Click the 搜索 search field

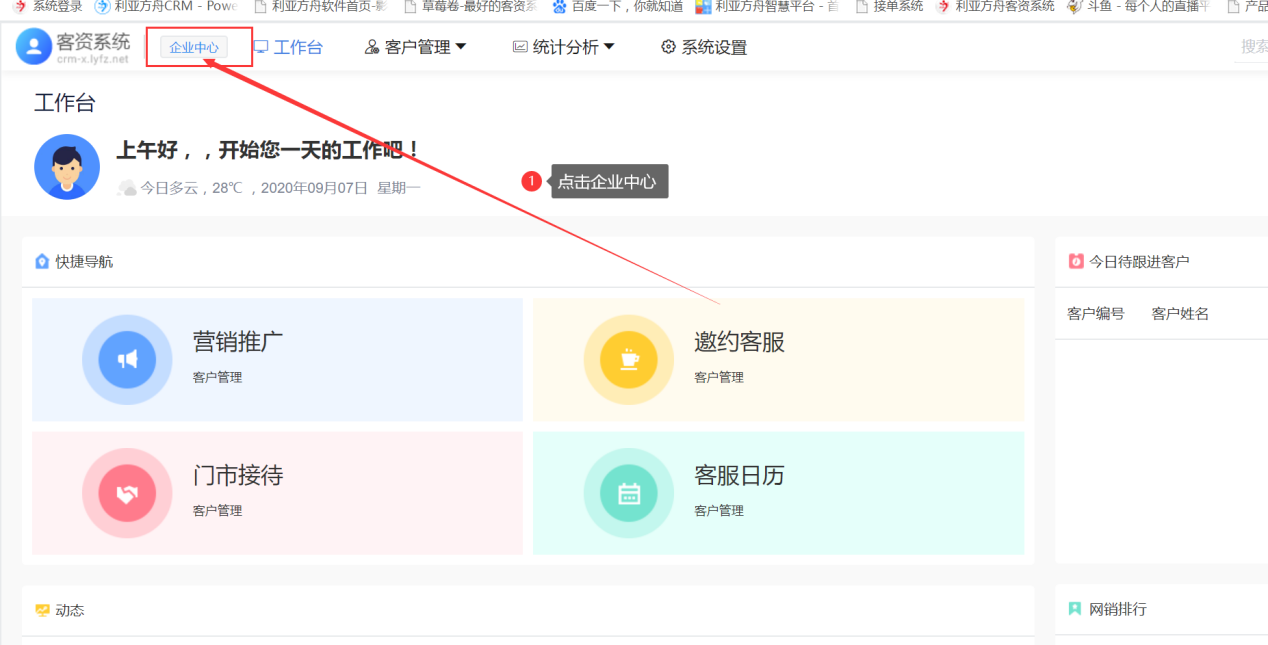pyautogui.click(x=1253, y=46)
